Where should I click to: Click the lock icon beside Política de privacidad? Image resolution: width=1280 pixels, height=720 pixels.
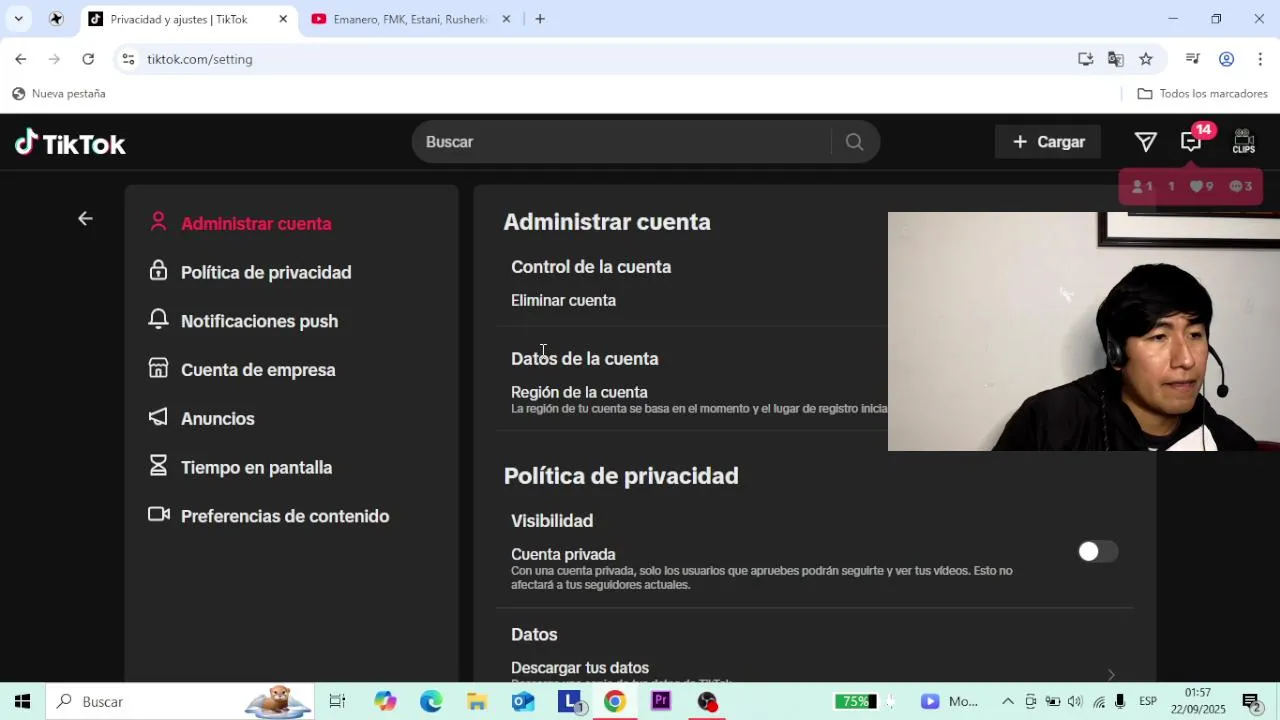[158, 271]
